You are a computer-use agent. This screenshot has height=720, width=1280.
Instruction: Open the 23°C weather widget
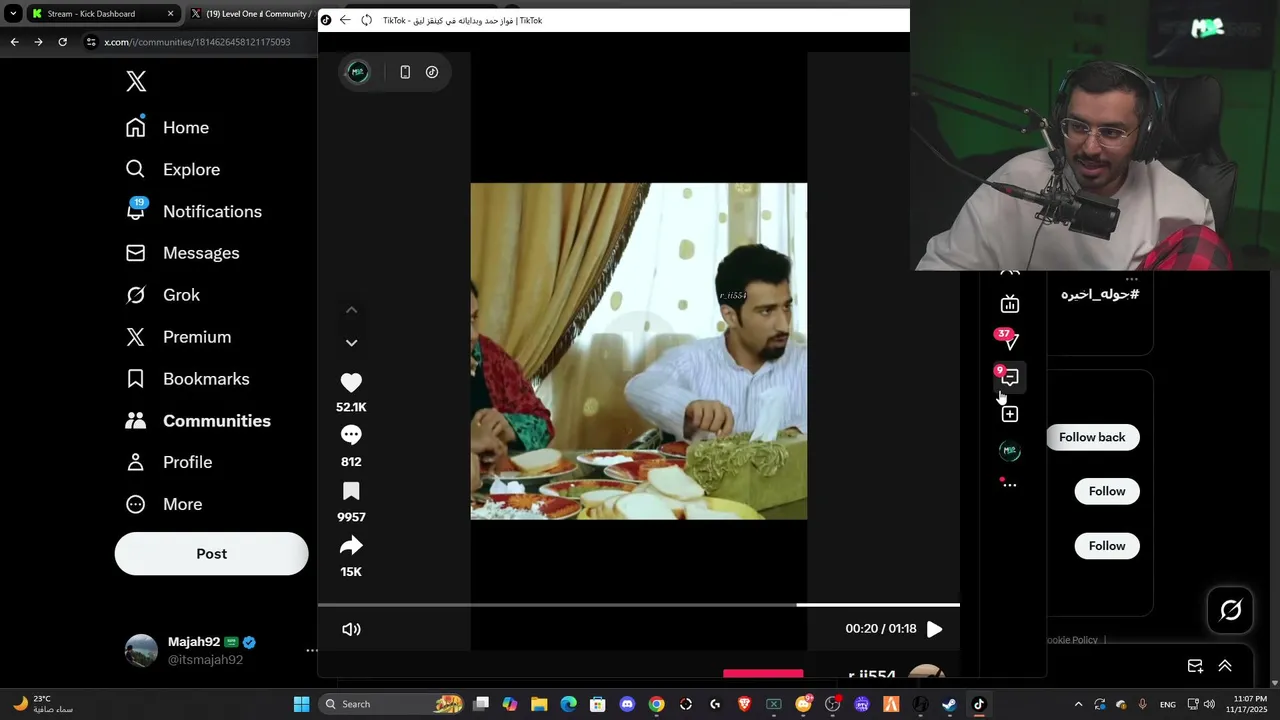point(42,704)
